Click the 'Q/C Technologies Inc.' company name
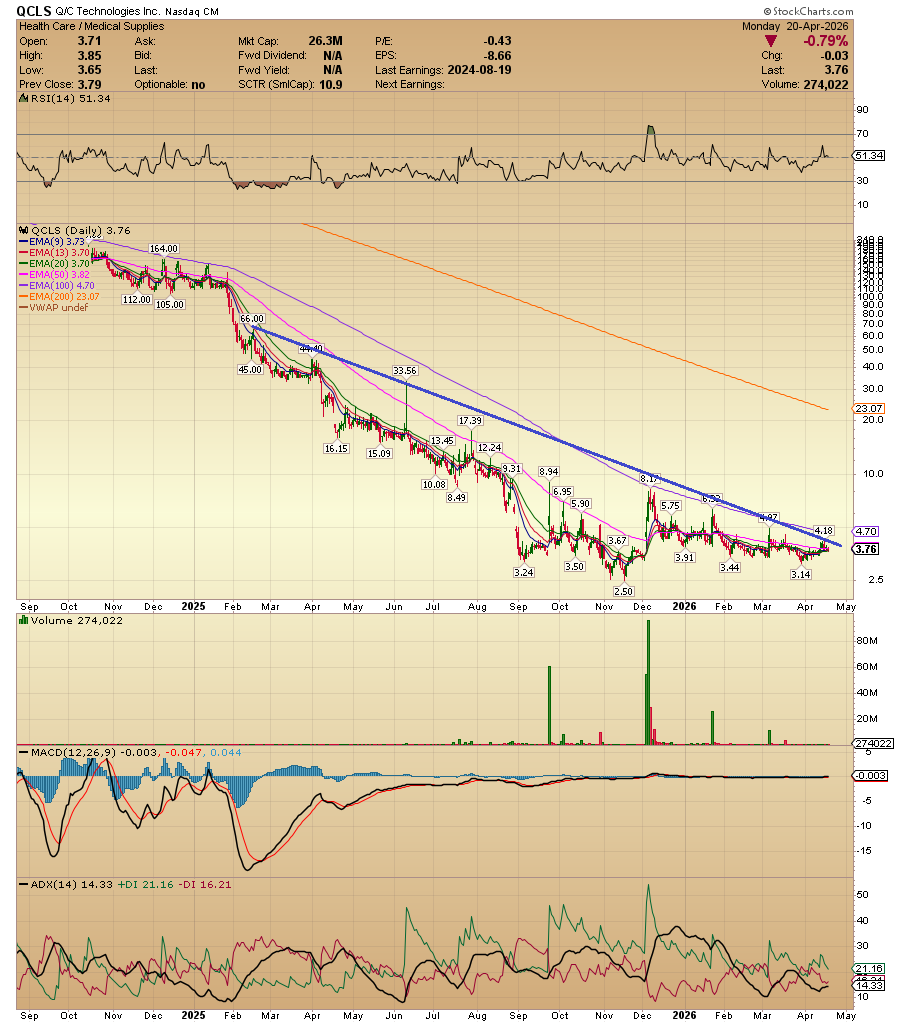Screen dimensions: 900x1023 point(108,11)
